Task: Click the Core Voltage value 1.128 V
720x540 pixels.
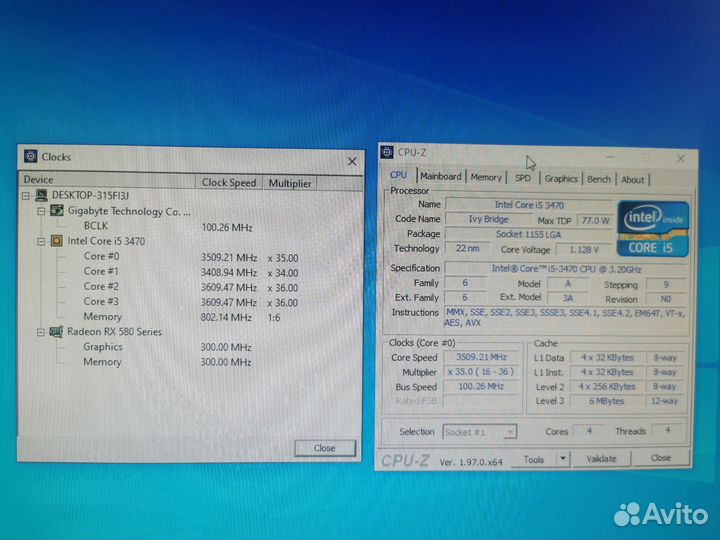Action: [584, 249]
